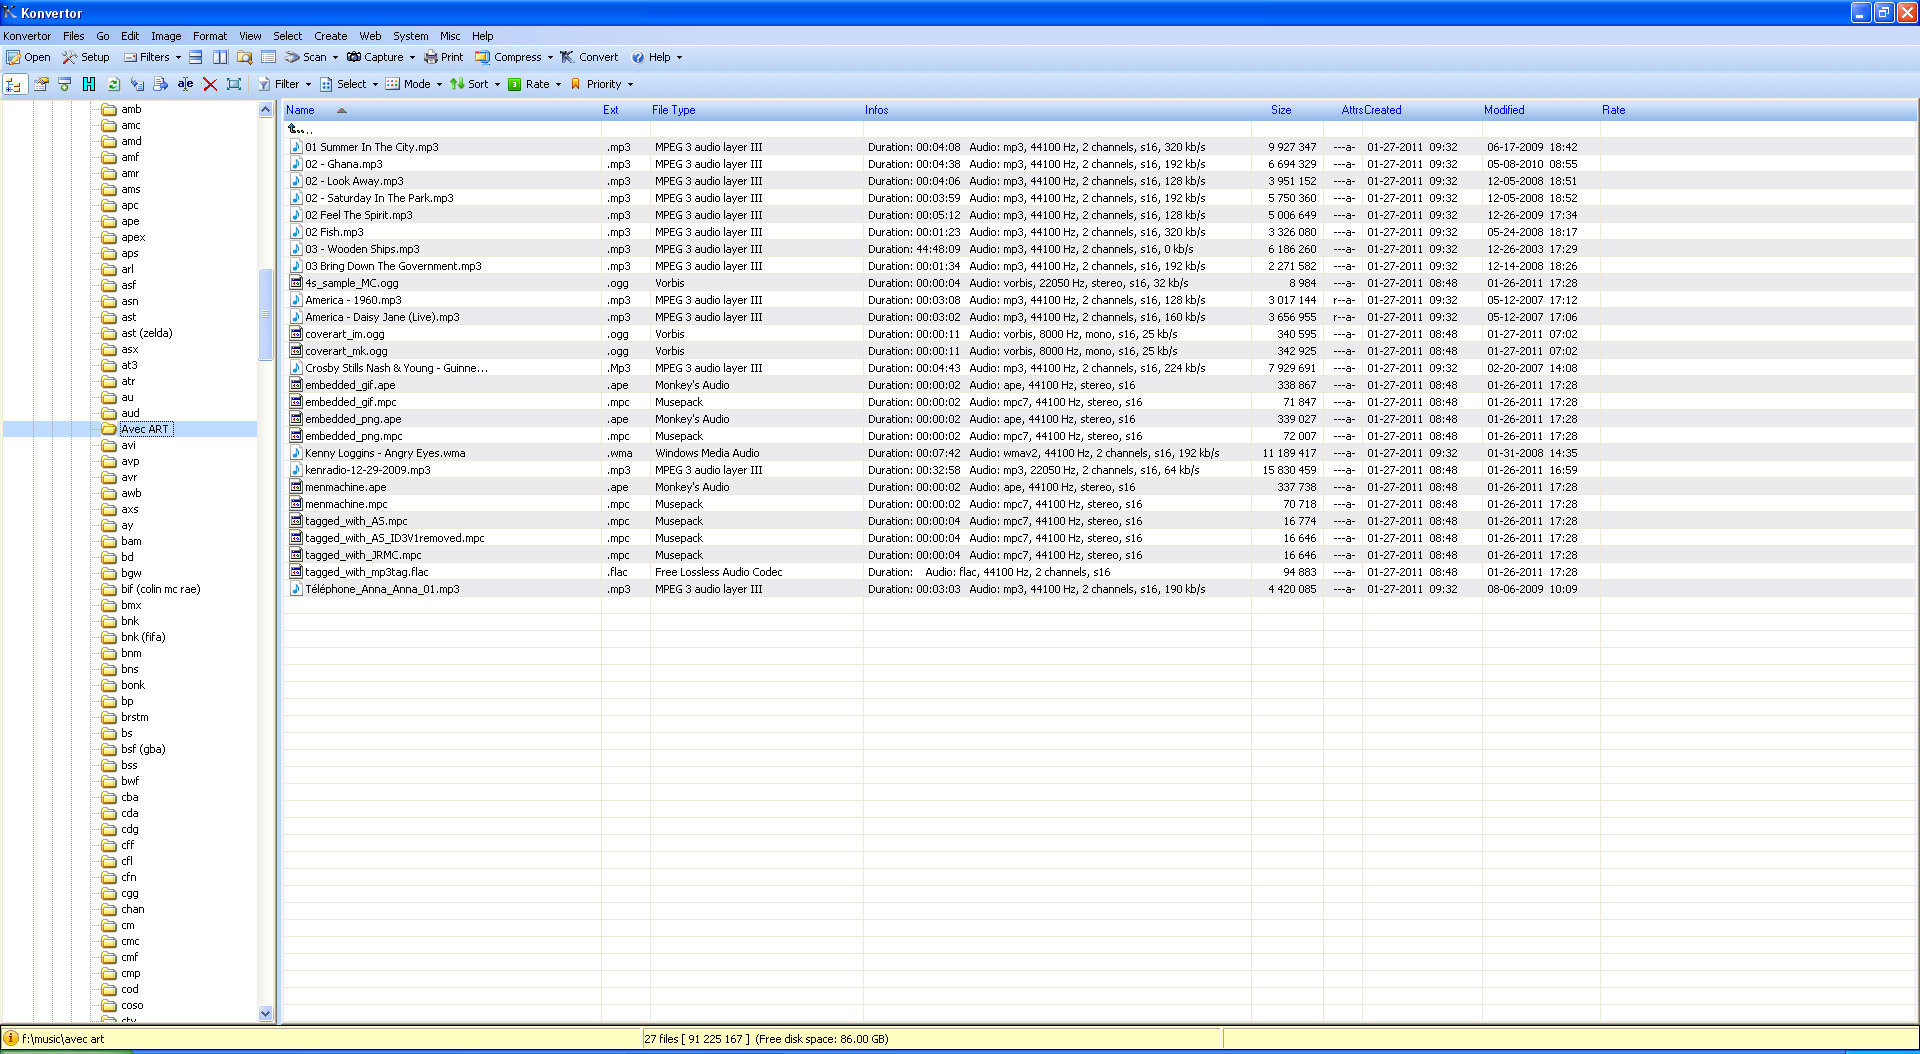This screenshot has width=1920, height=1054.
Task: Open the Image menu
Action: 166,36
